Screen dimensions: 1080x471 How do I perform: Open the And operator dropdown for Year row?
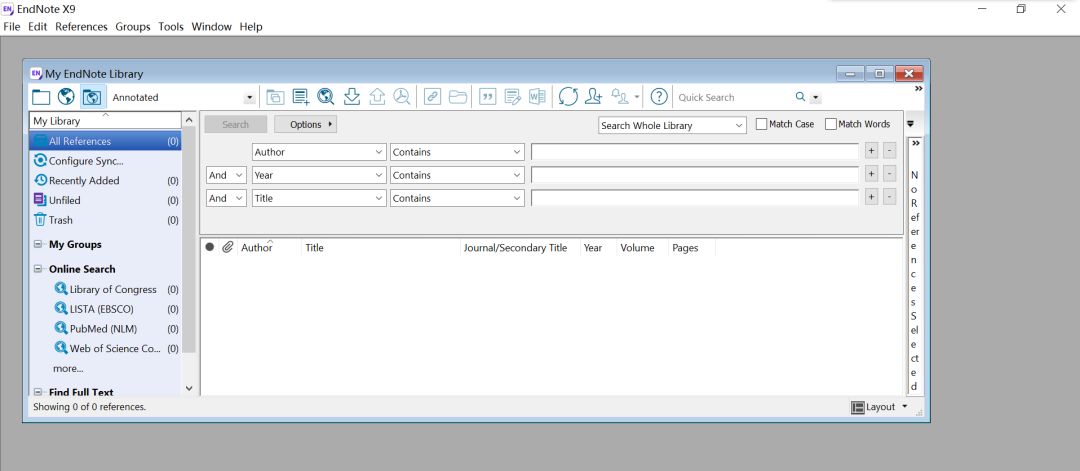click(227, 175)
